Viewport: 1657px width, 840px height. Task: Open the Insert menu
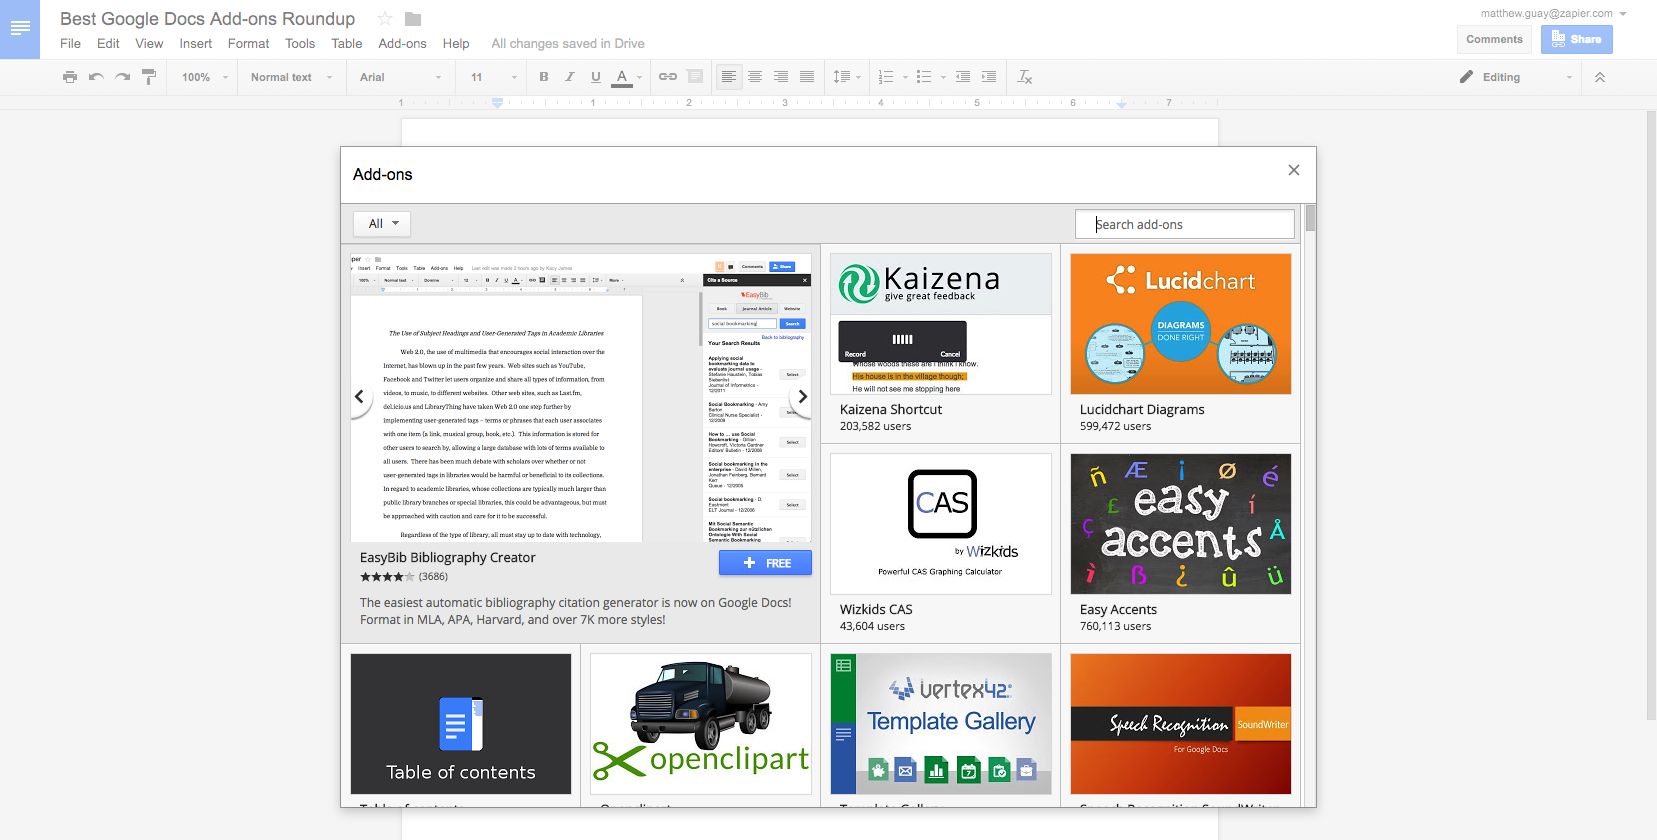click(x=195, y=44)
